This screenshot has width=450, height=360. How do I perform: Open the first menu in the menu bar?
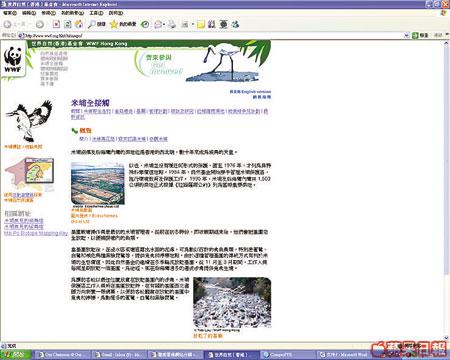tap(10, 13)
